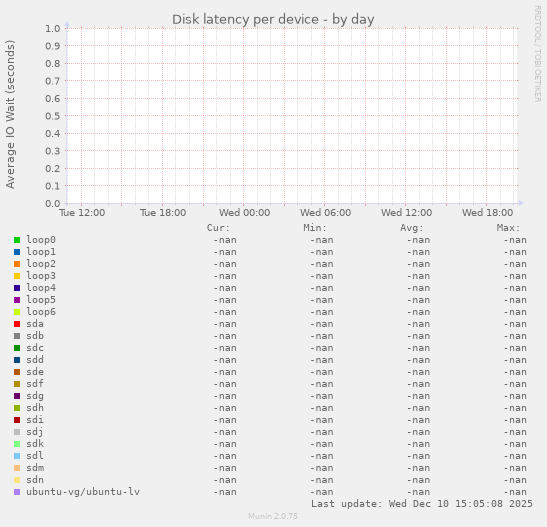Select the sdl legend label

pos(35,456)
